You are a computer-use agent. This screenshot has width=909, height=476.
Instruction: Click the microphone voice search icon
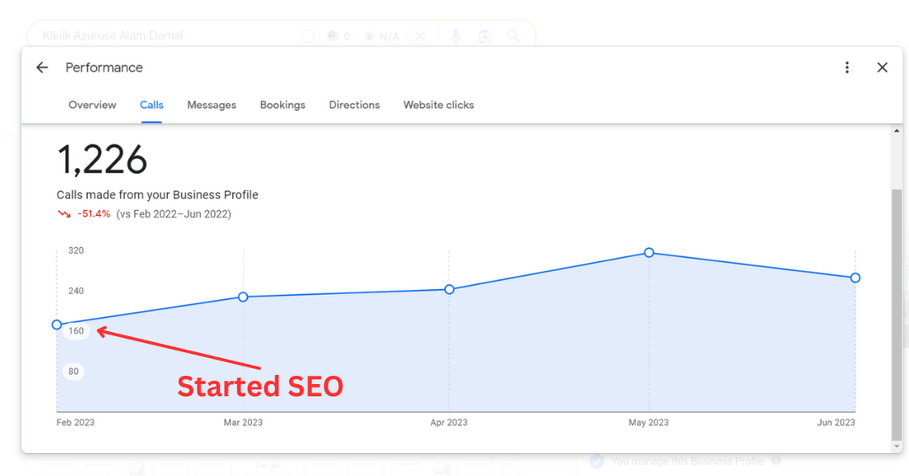[x=455, y=36]
